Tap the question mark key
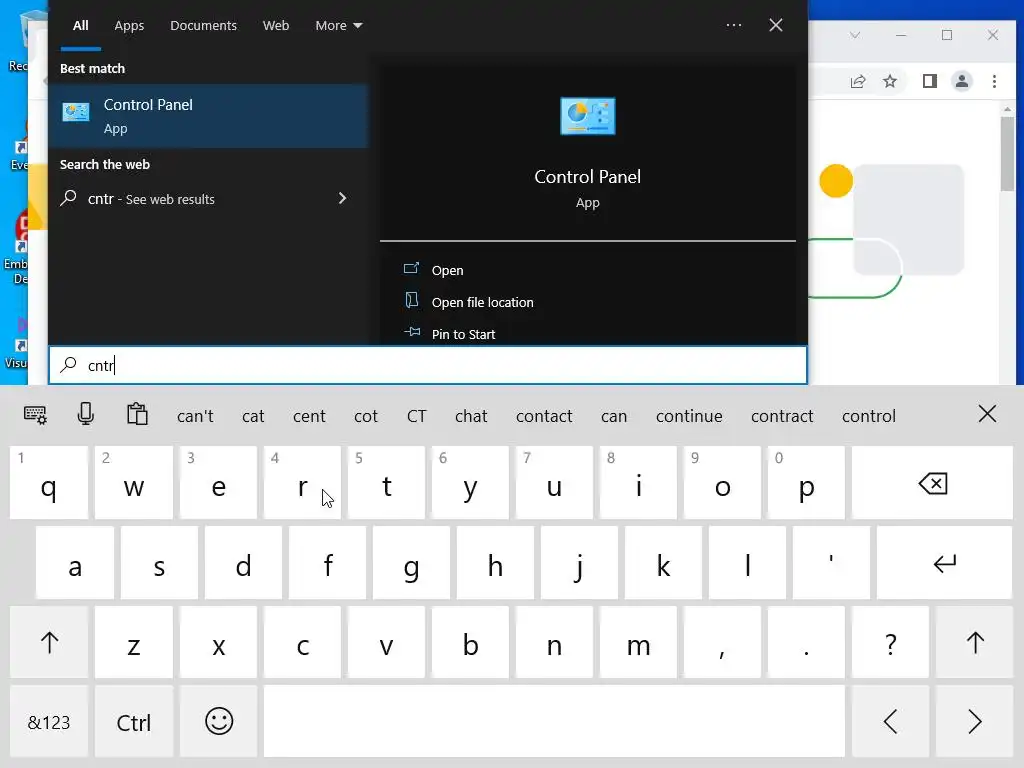This screenshot has width=1024, height=768. click(890, 643)
